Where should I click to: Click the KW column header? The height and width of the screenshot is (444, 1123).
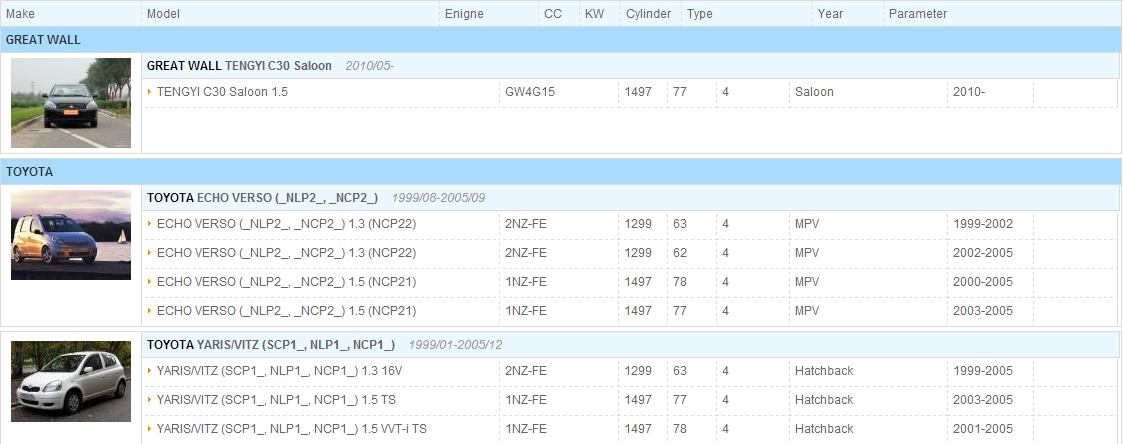click(594, 14)
